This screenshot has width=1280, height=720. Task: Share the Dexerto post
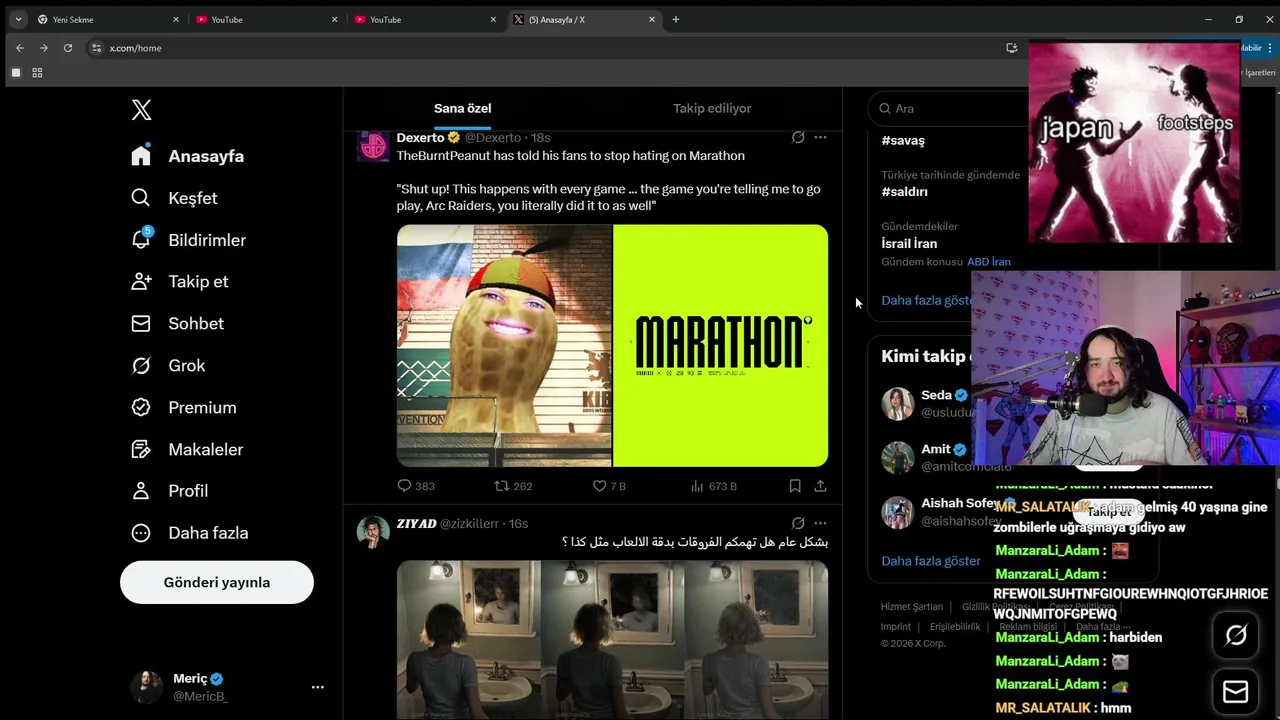pos(820,486)
